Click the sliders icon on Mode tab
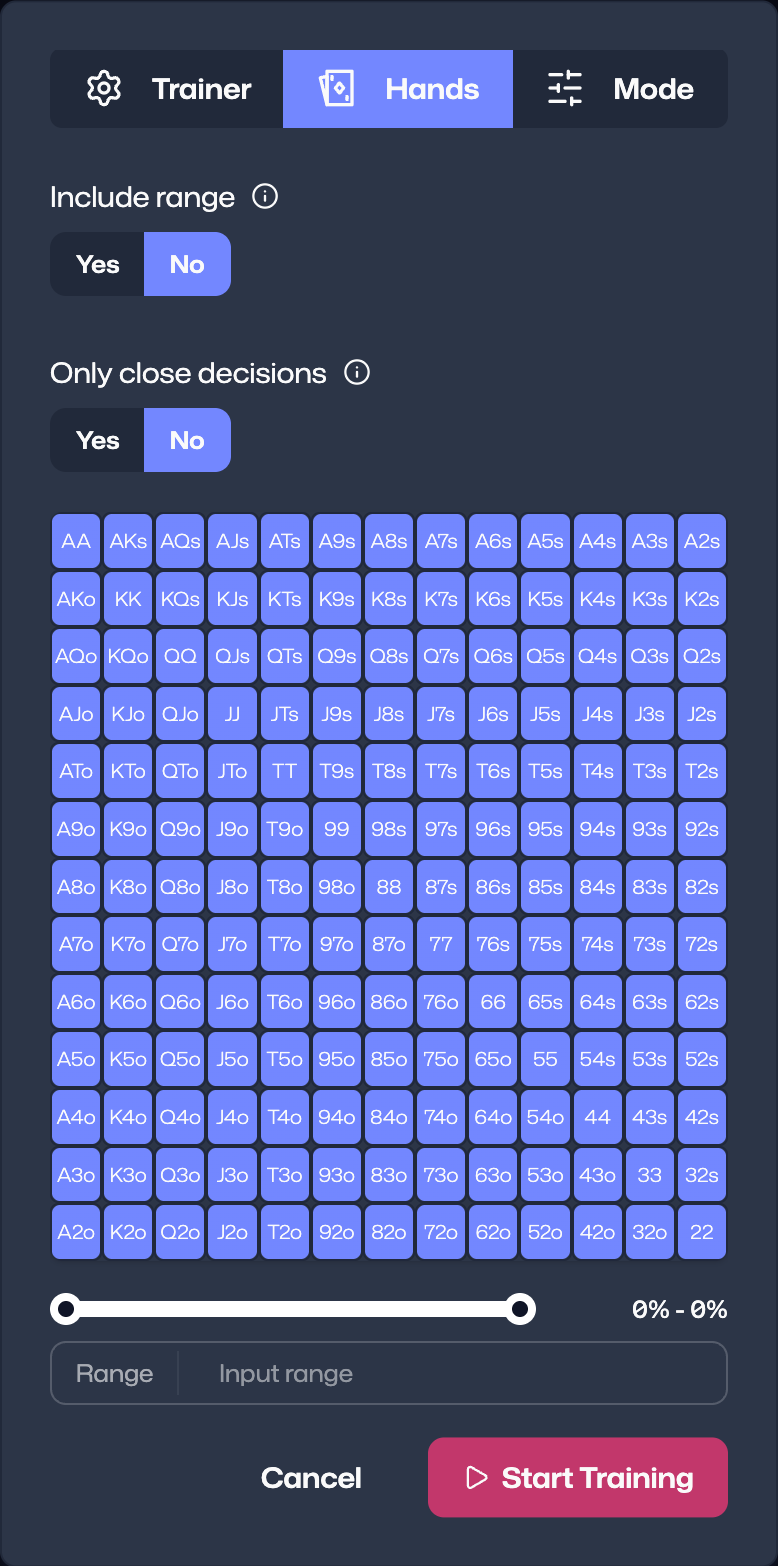Screen dimensions: 778x1566 565,89
